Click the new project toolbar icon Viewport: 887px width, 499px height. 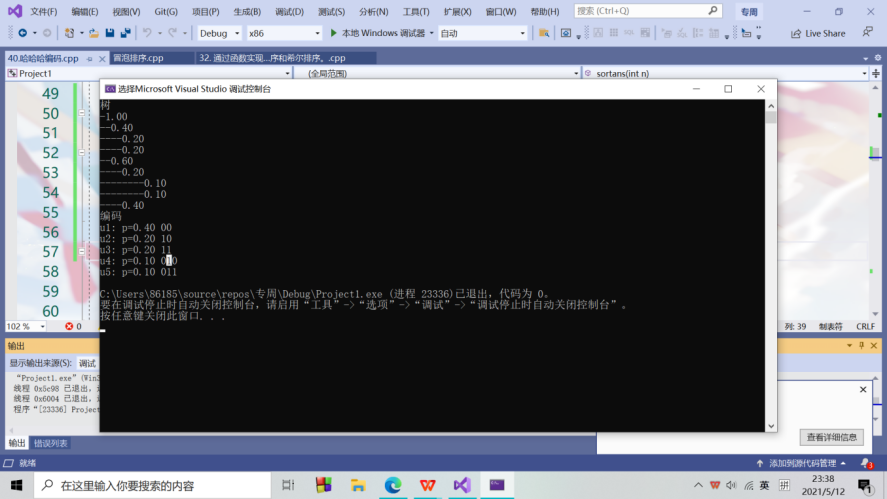[69, 33]
